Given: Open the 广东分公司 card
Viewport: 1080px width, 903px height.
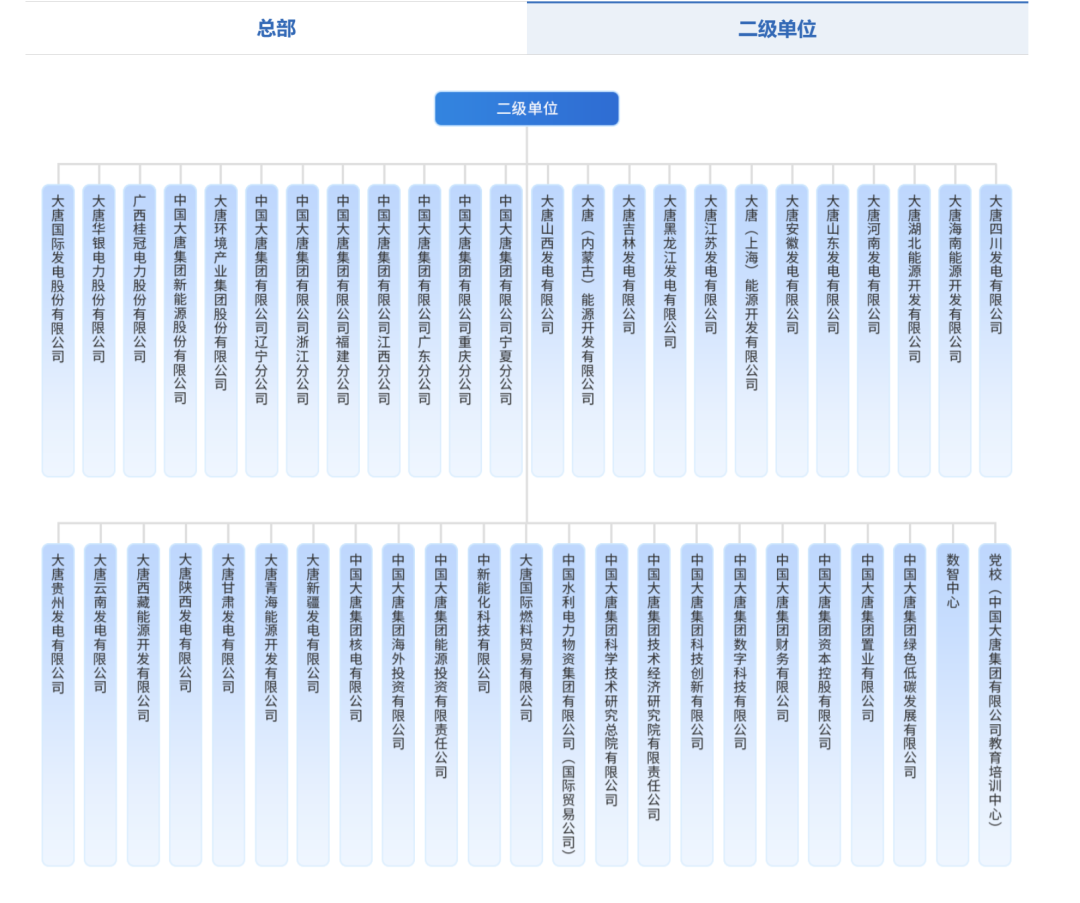Looking at the screenshot, I should click(424, 331).
